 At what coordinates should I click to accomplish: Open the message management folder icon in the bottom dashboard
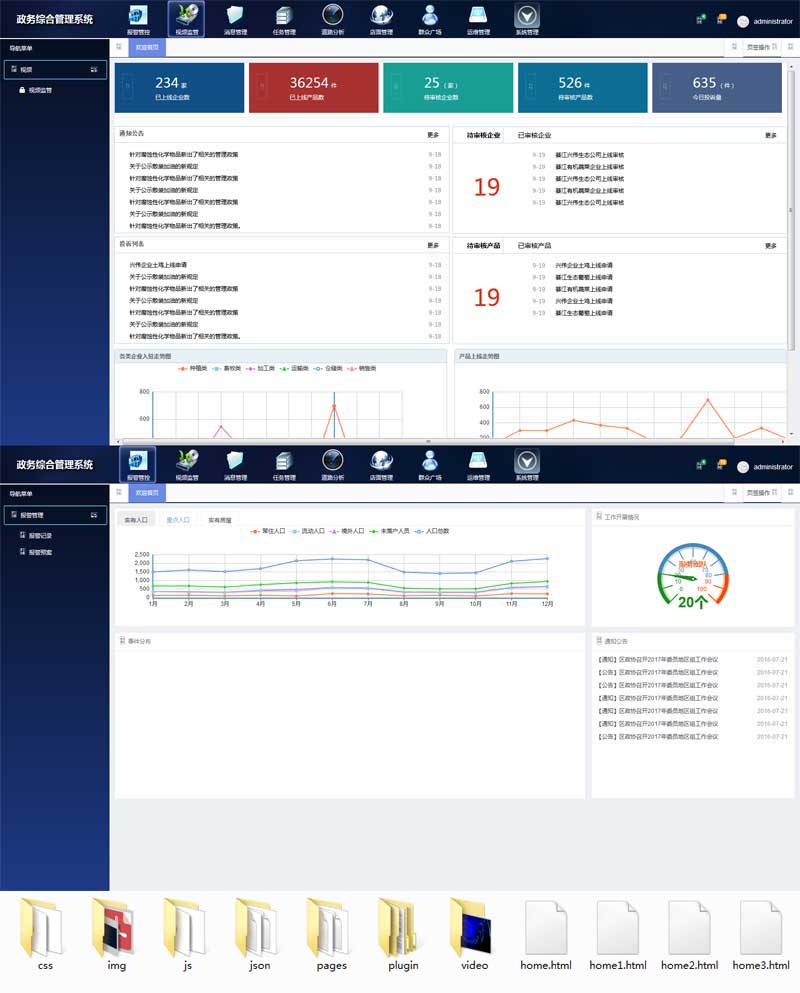235,464
